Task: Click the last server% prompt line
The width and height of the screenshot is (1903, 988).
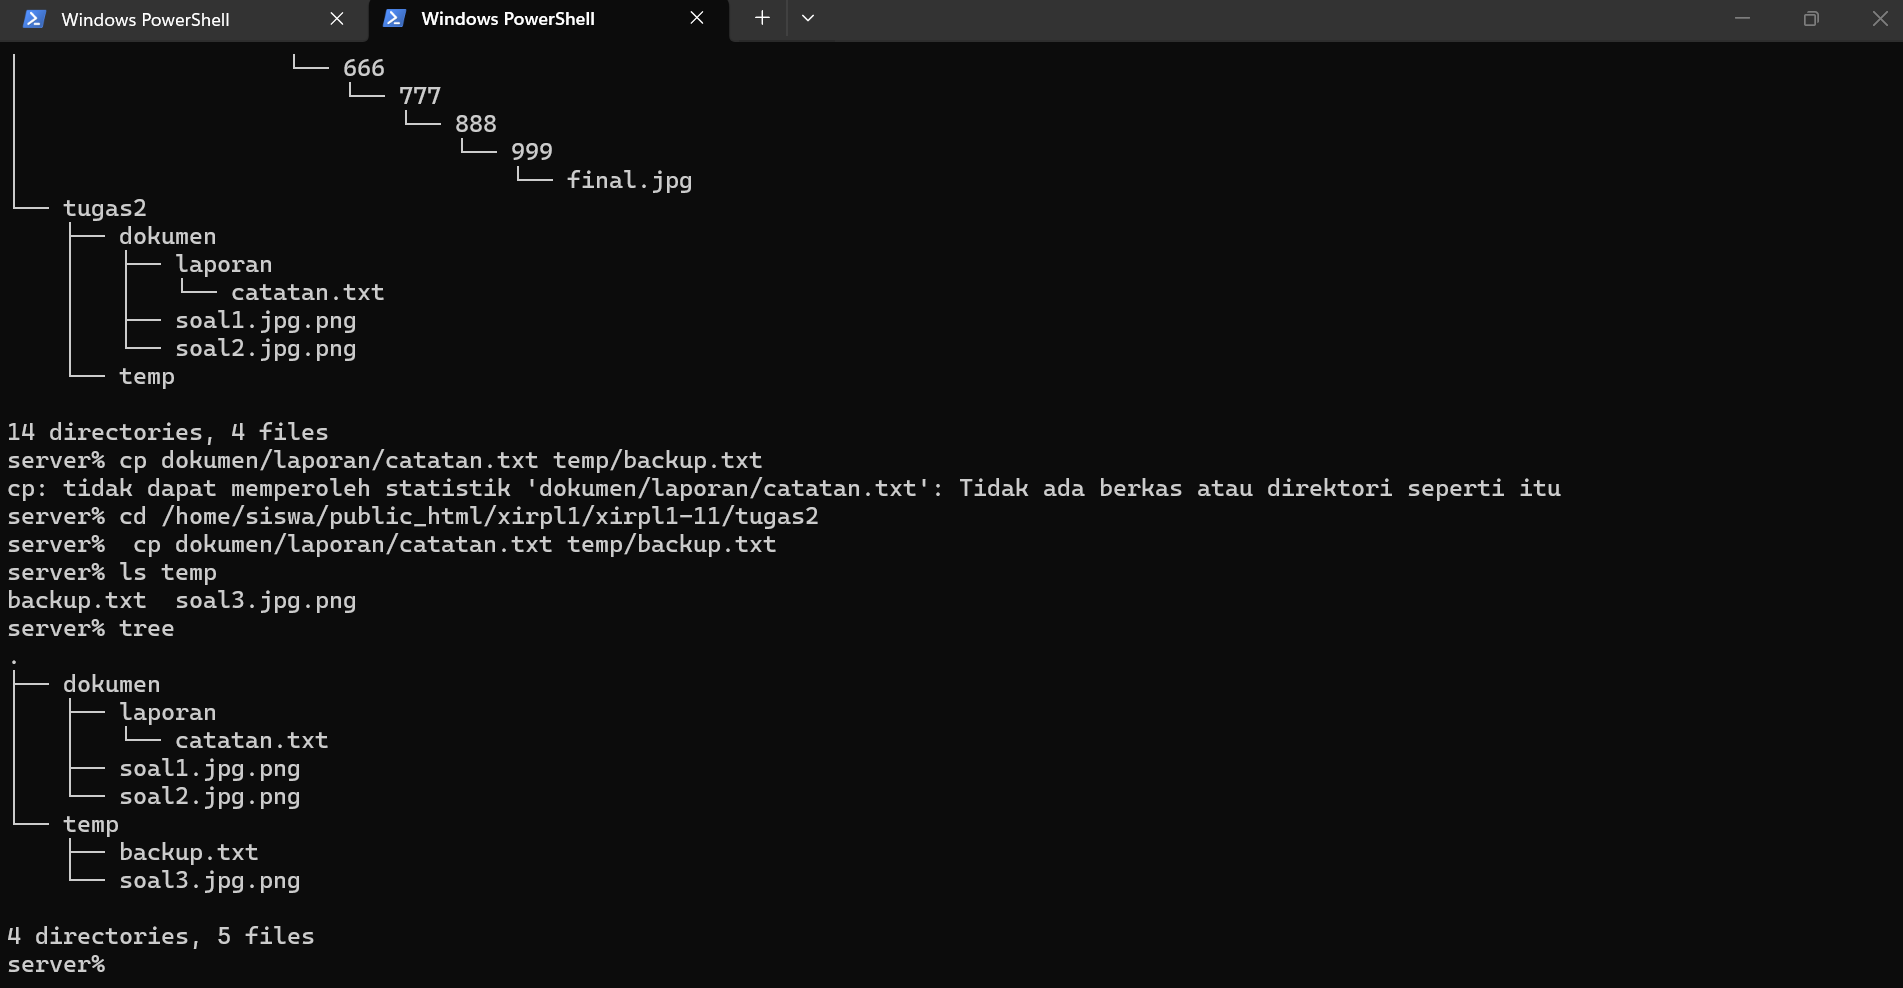Action: (56, 964)
